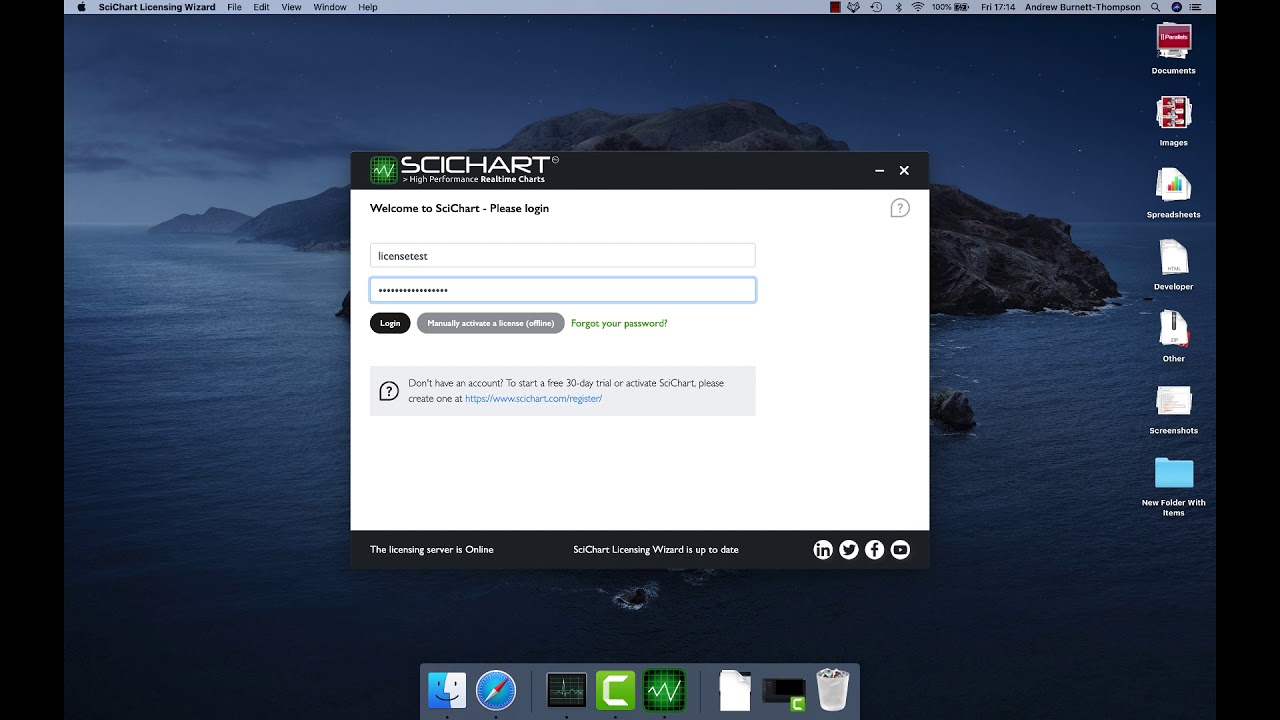Open the Window menu

click(x=330, y=7)
